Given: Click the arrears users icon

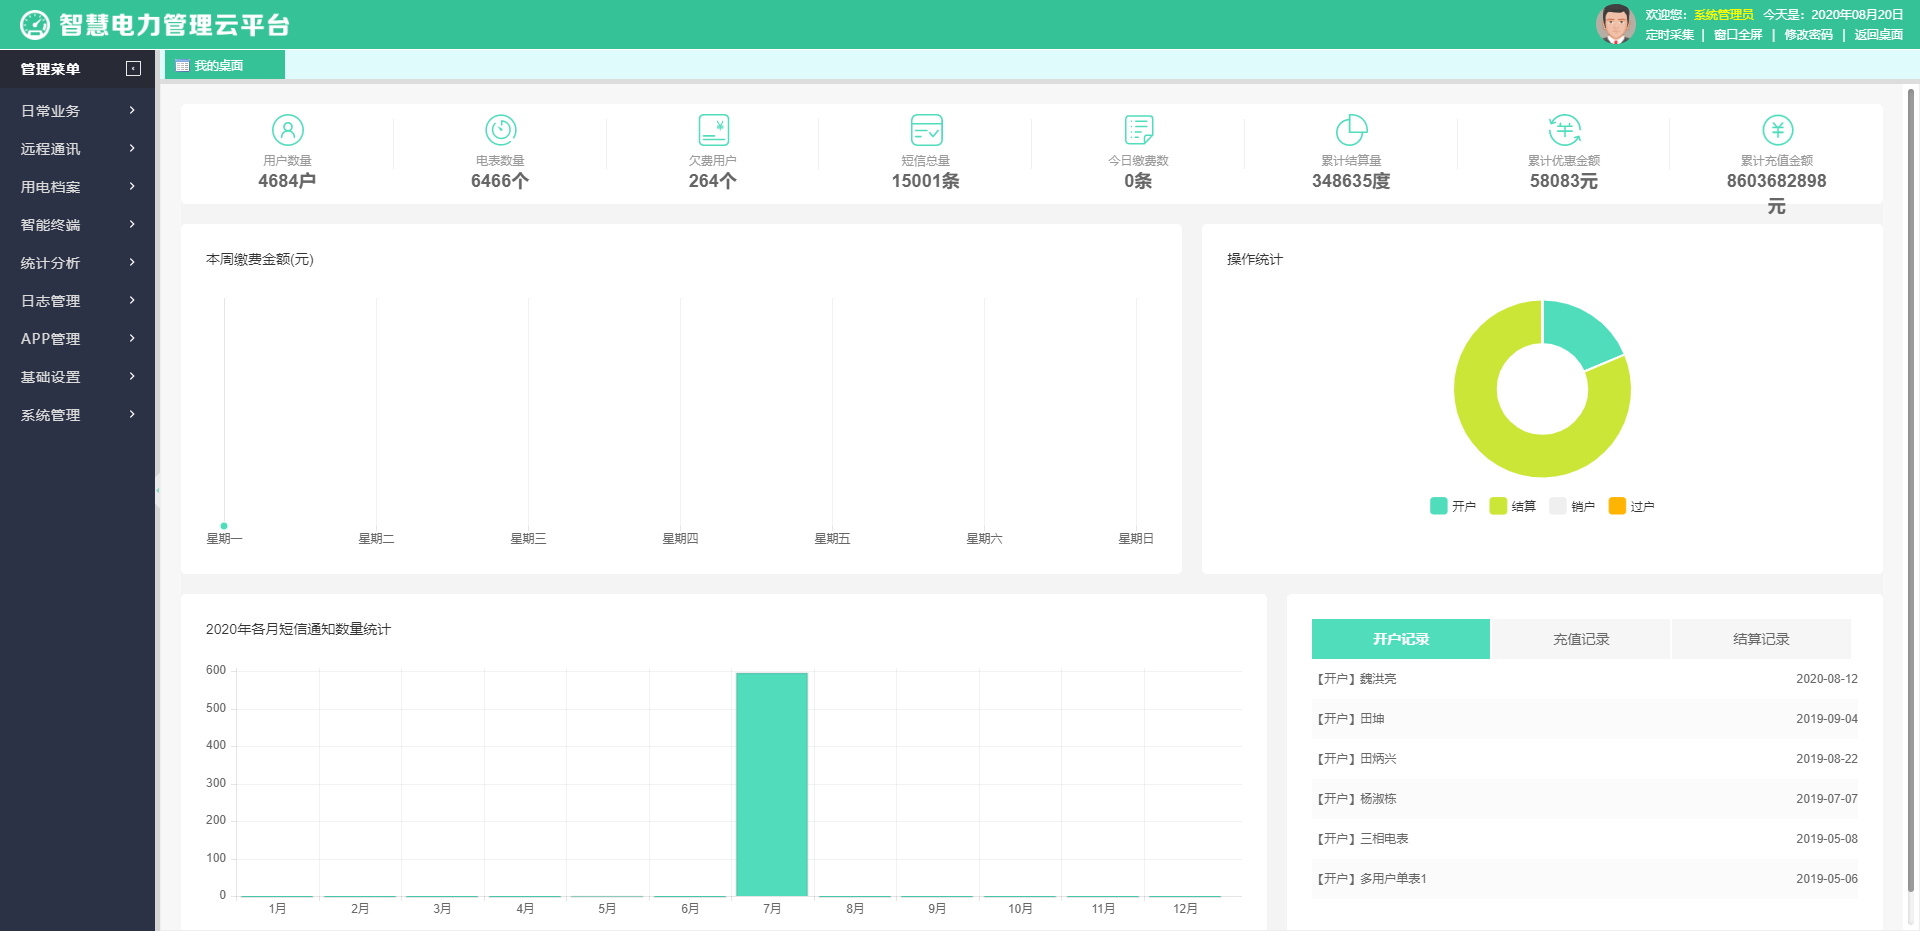Looking at the screenshot, I should pyautogui.click(x=713, y=130).
